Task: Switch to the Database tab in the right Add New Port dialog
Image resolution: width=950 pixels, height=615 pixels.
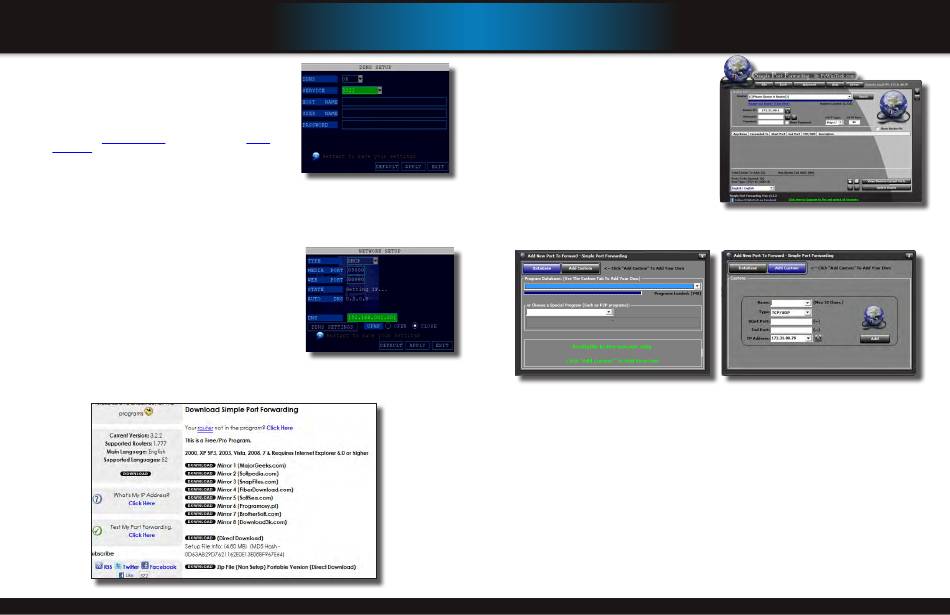Action: point(748,267)
